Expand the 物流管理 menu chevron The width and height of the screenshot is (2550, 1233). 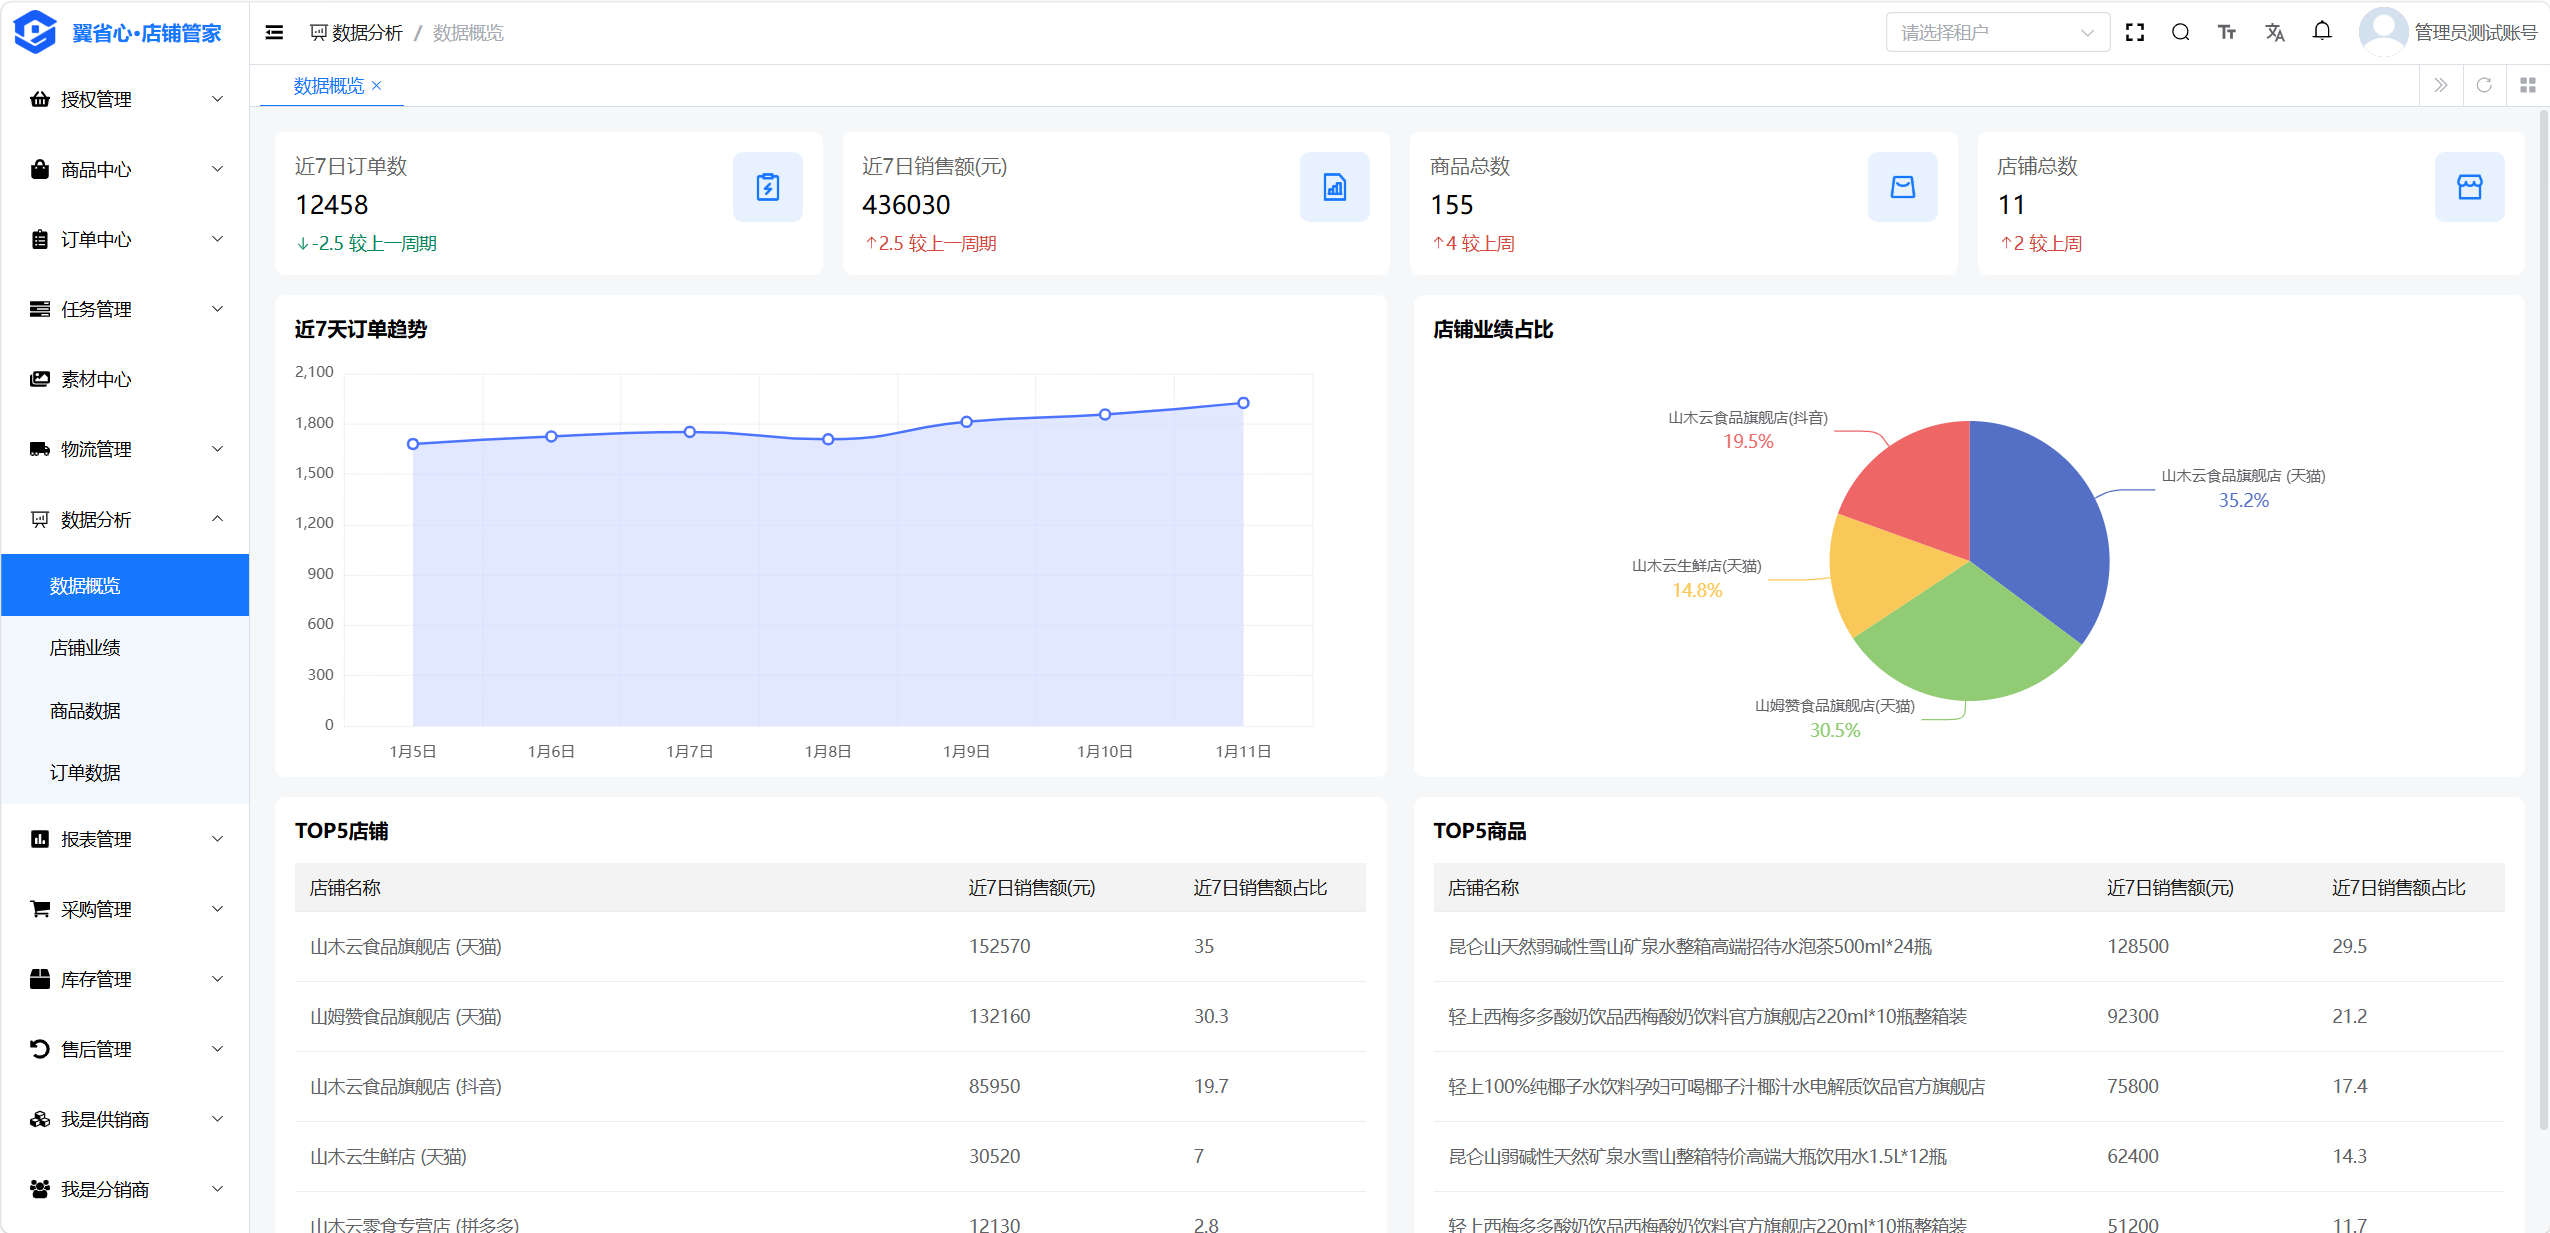(x=218, y=449)
